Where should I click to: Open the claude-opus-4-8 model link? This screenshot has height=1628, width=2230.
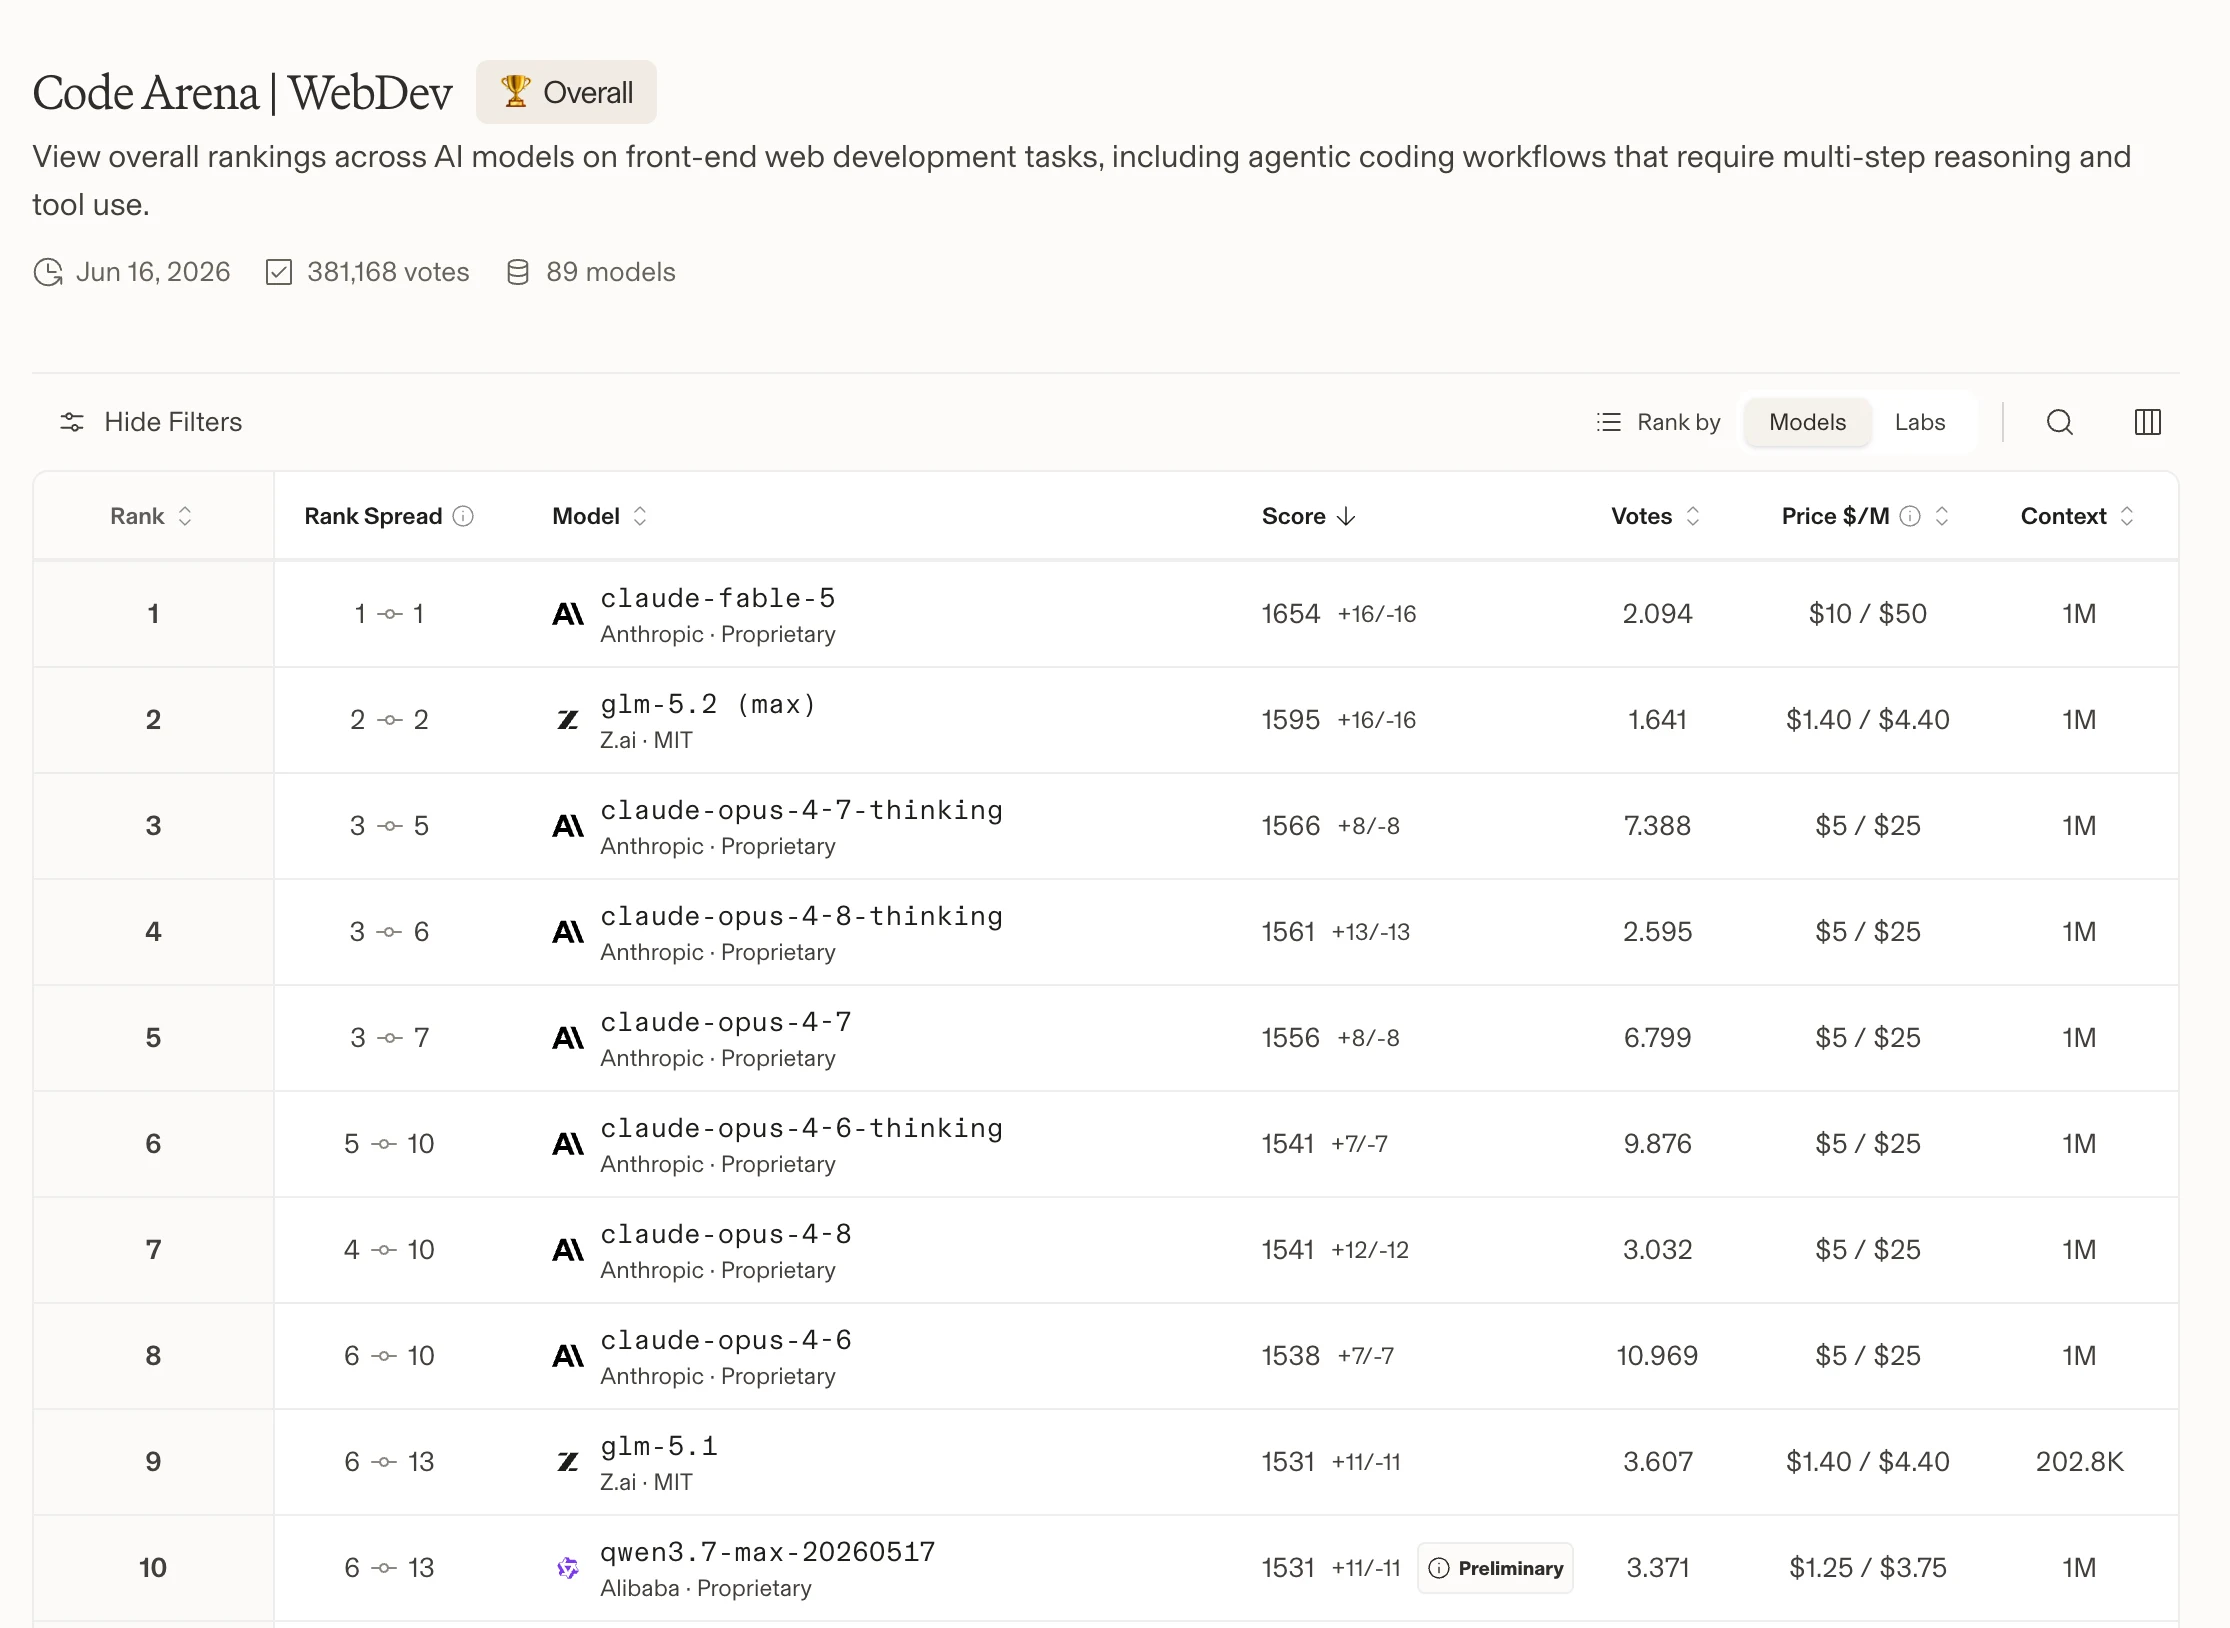coord(726,1234)
